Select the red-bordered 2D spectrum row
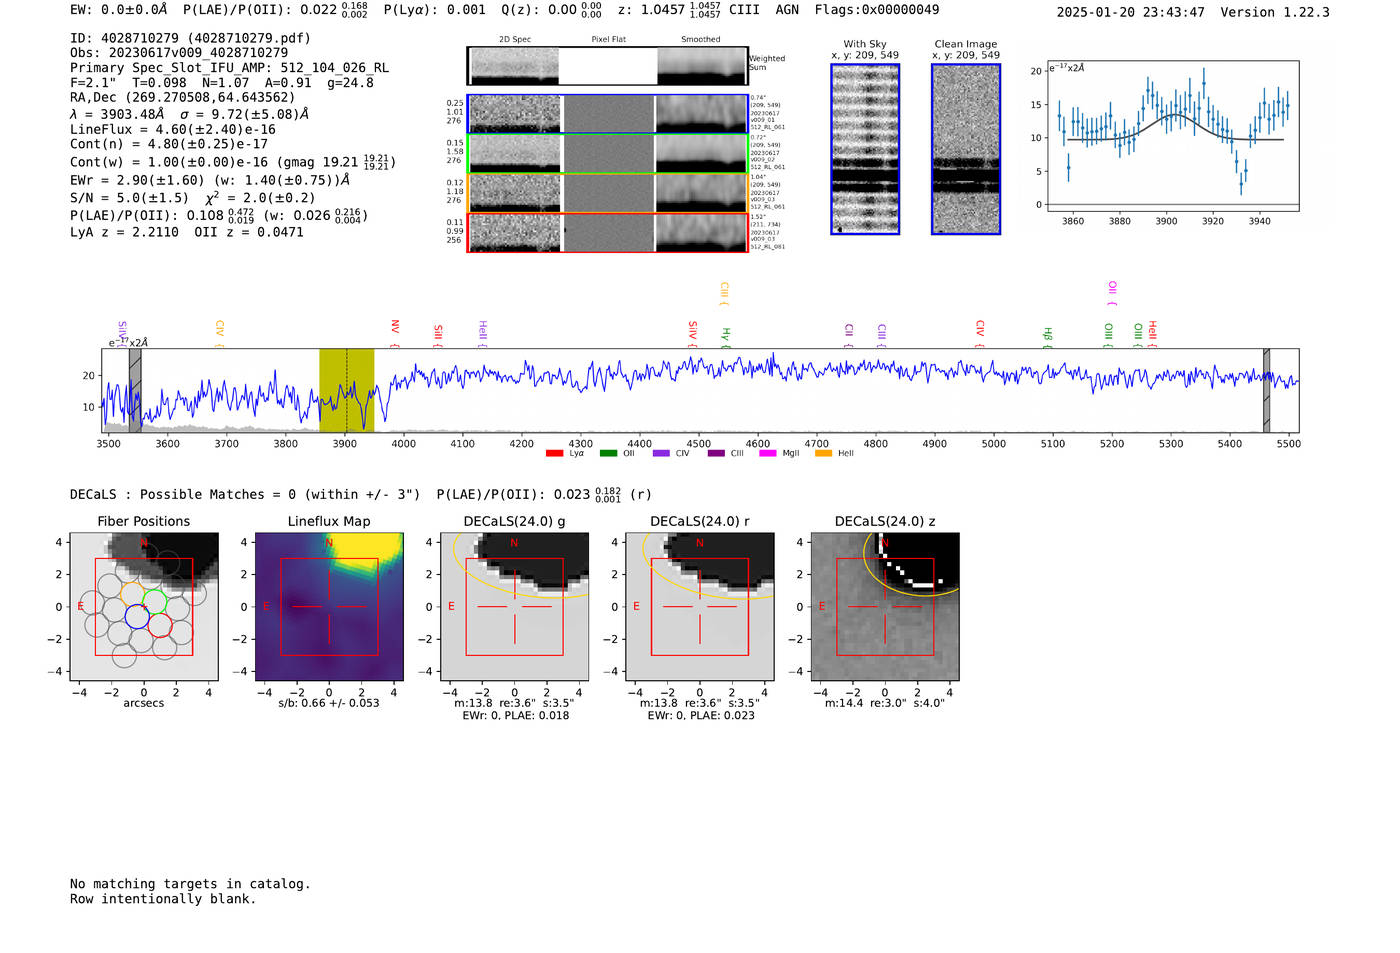Viewport: 1400px width, 953px height. coord(608,233)
